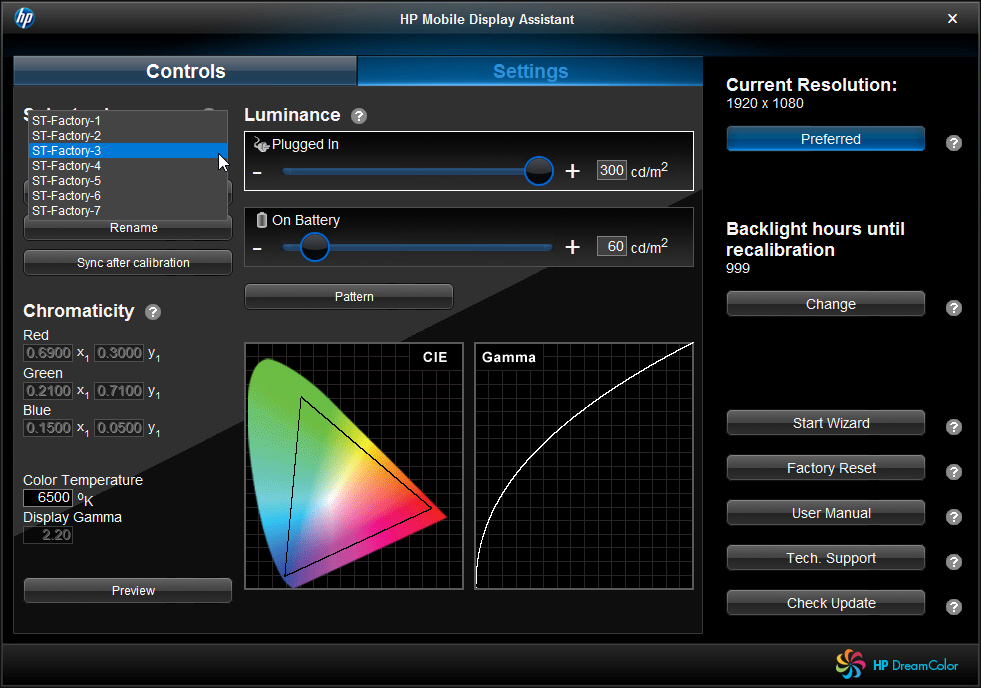Open help icon next to Preferred button
This screenshot has height=688, width=981.
coord(954,143)
